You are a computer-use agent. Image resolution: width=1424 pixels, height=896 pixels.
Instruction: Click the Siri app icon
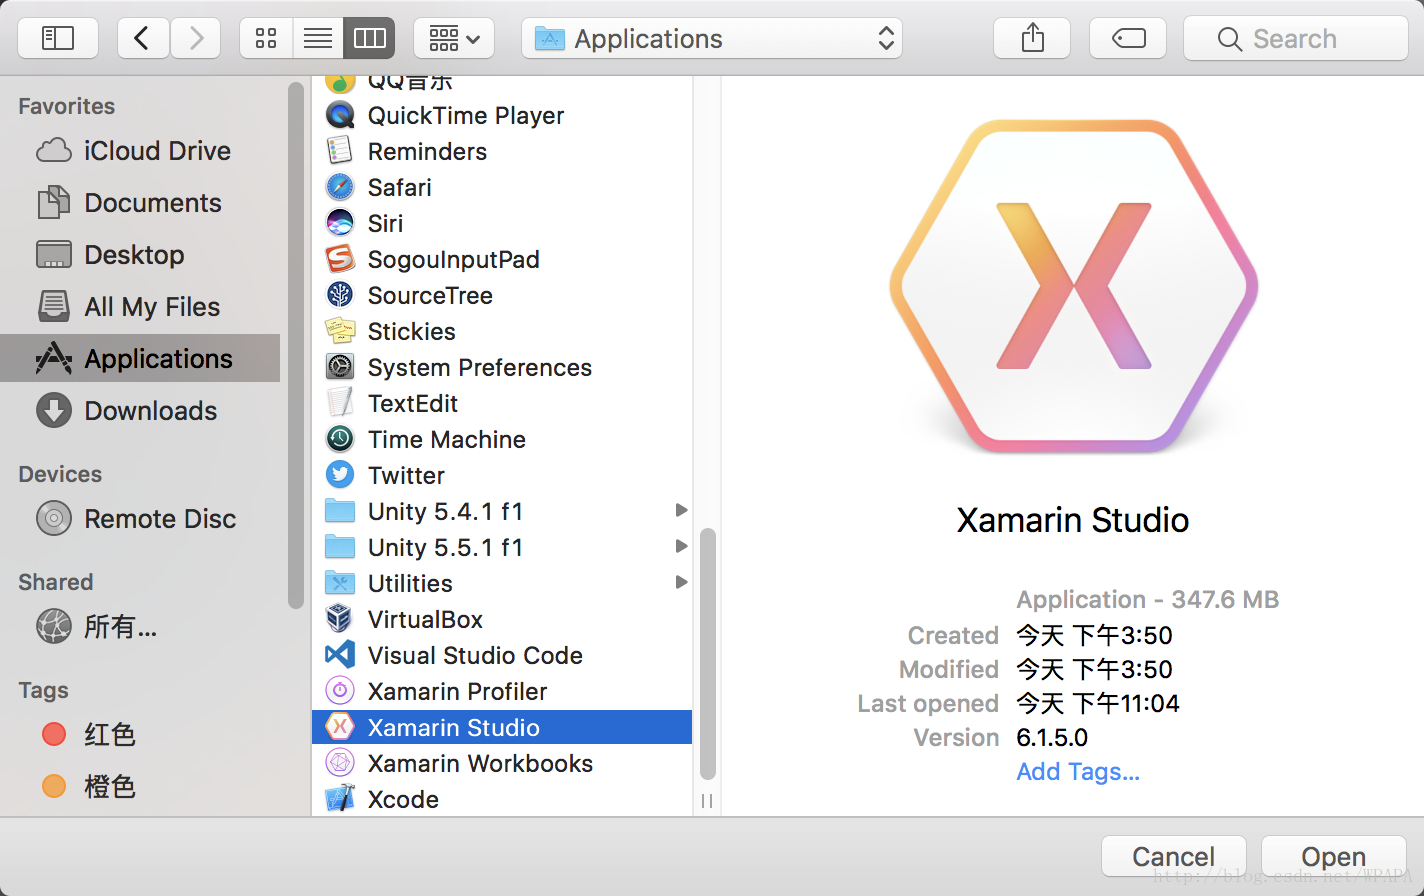pos(340,223)
